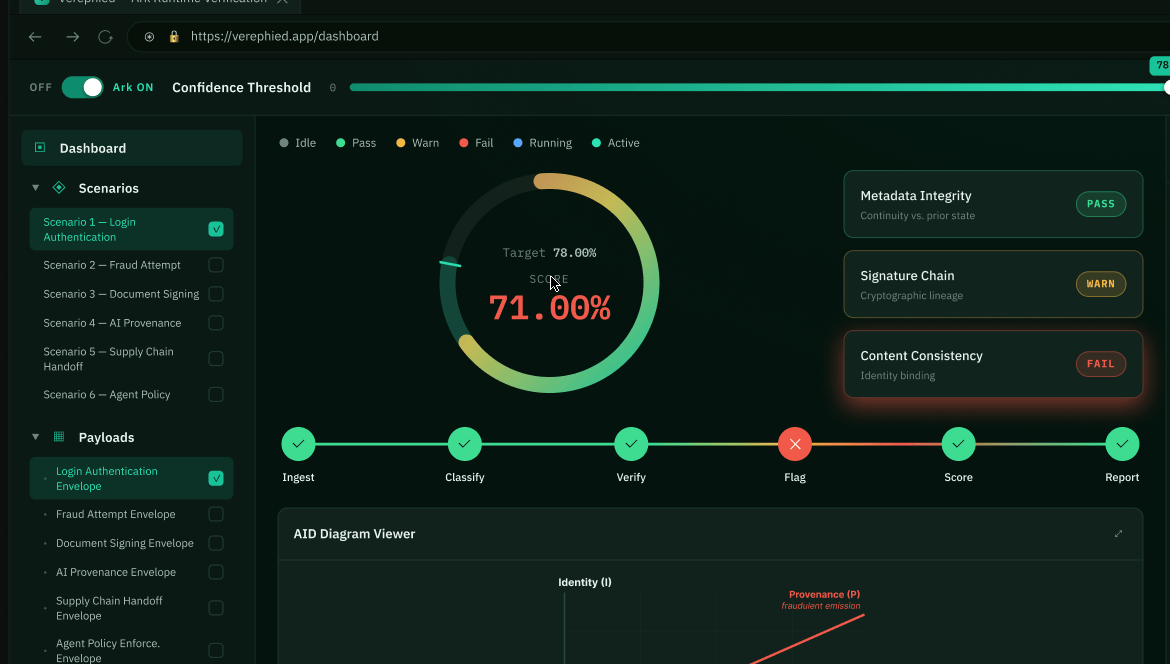The height and width of the screenshot is (664, 1170).
Task: Select the AI Provenance Envelope payload
Action: [x=131, y=572]
